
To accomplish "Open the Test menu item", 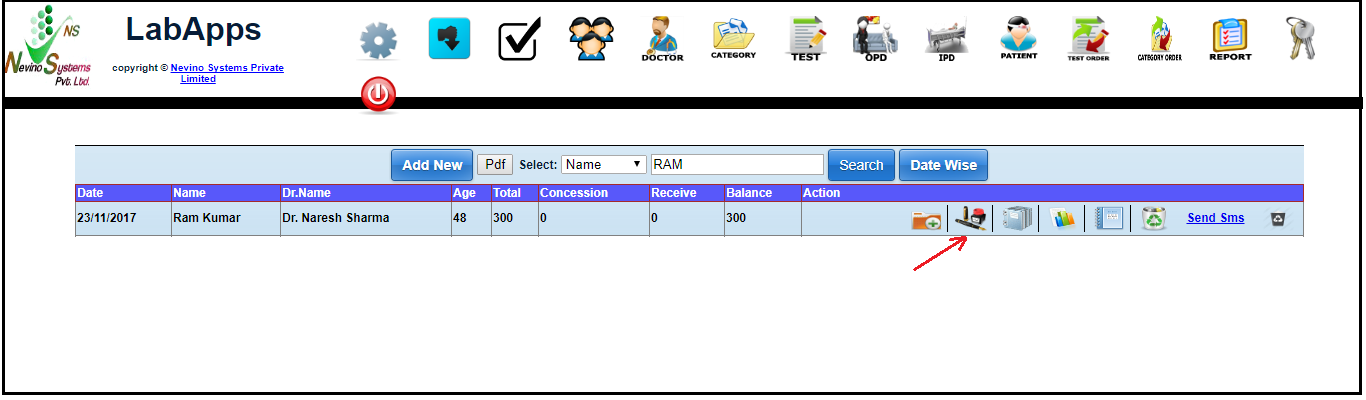I will tap(805, 39).
